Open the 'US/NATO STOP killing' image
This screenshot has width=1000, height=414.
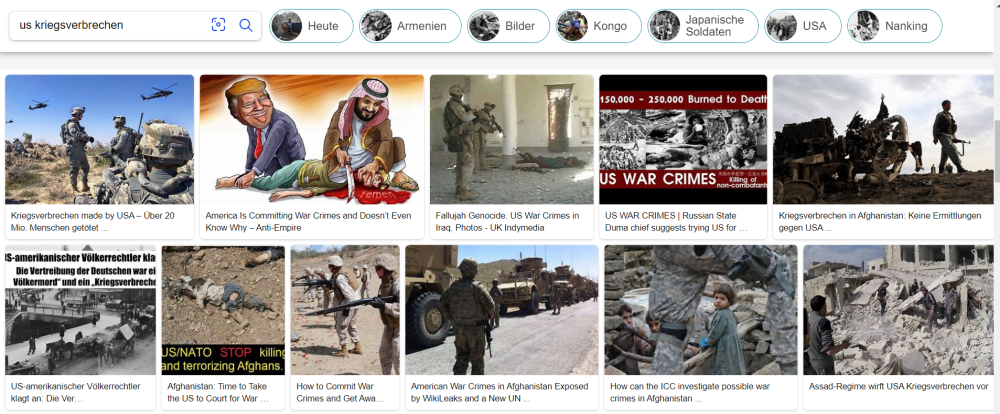pos(223,310)
